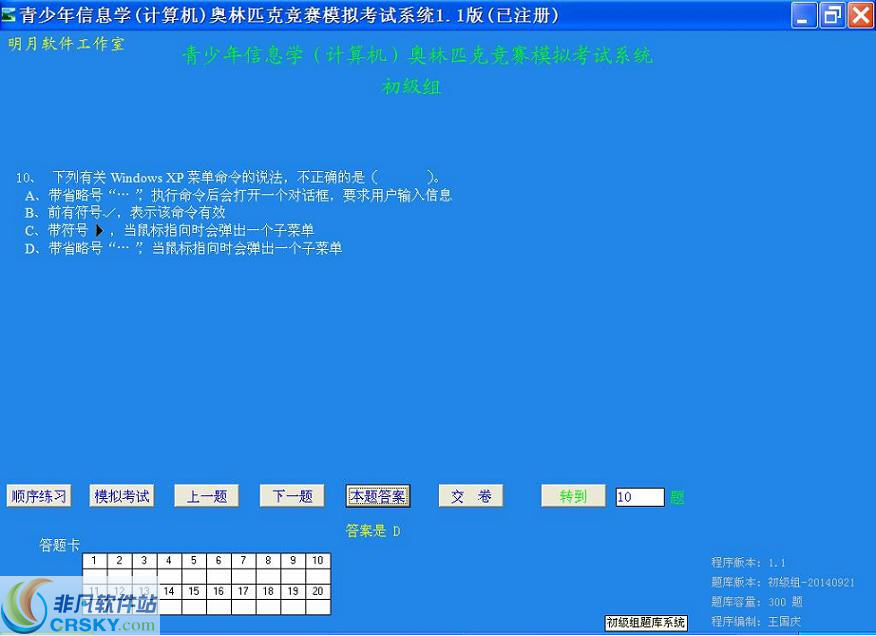Click option B text 表示该命令有效
The height and width of the screenshot is (636, 876).
[125, 212]
